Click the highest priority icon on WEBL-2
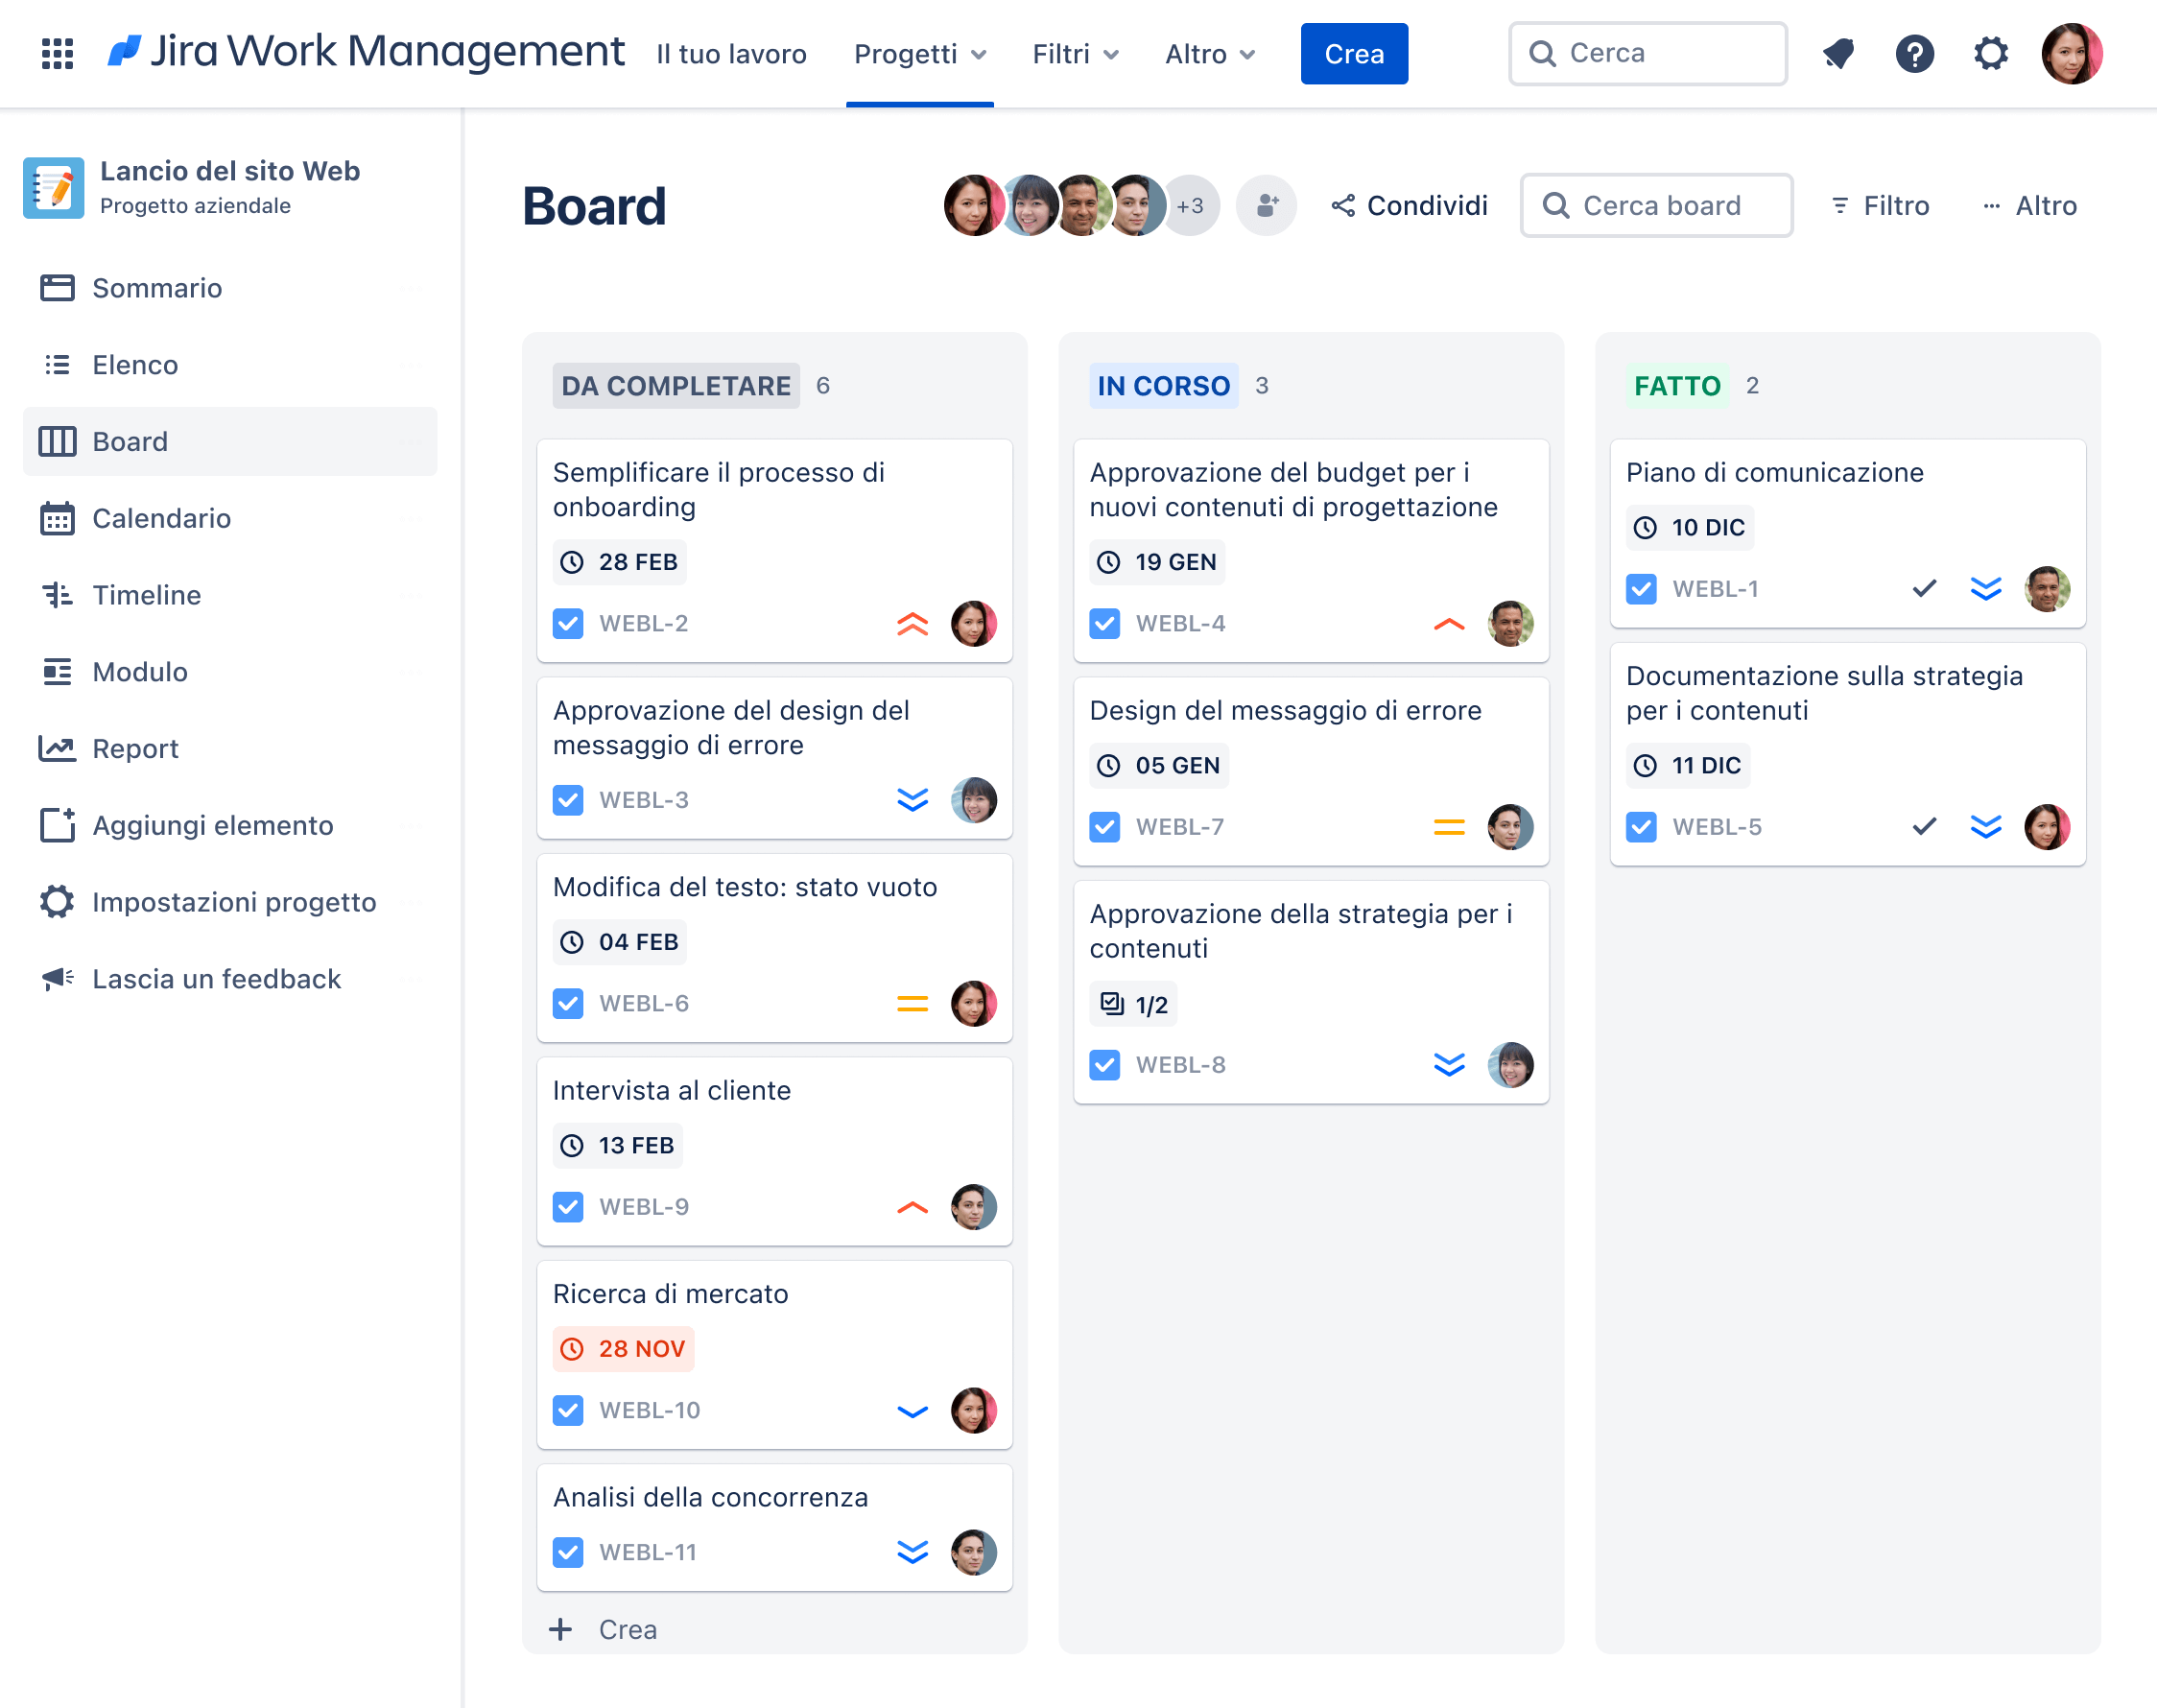 [912, 624]
